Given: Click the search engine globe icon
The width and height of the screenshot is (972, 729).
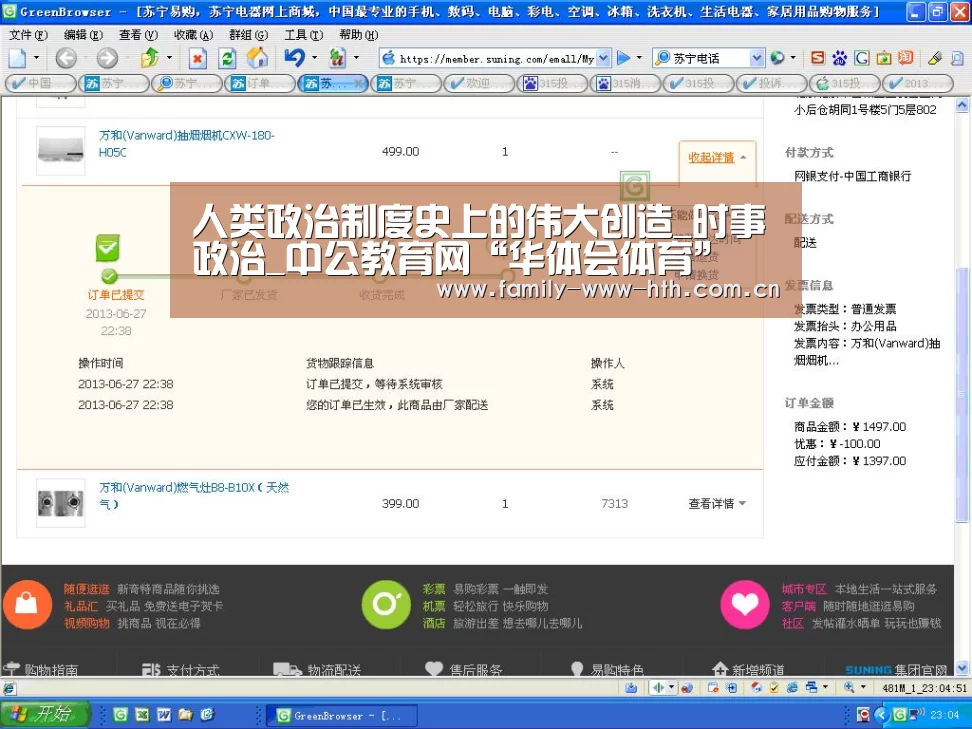Looking at the screenshot, I should pos(777,58).
